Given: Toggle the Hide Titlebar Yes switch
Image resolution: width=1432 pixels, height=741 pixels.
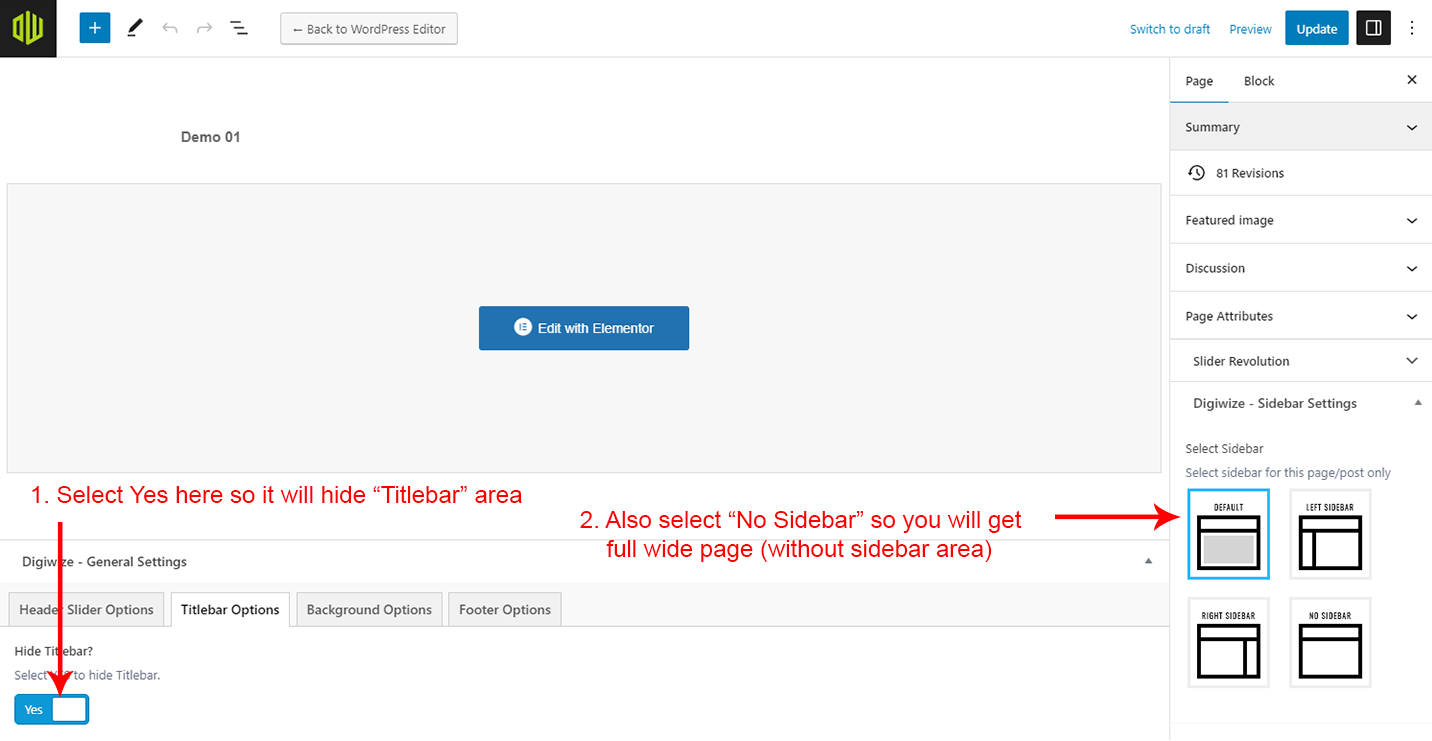Looking at the screenshot, I should tap(52, 709).
